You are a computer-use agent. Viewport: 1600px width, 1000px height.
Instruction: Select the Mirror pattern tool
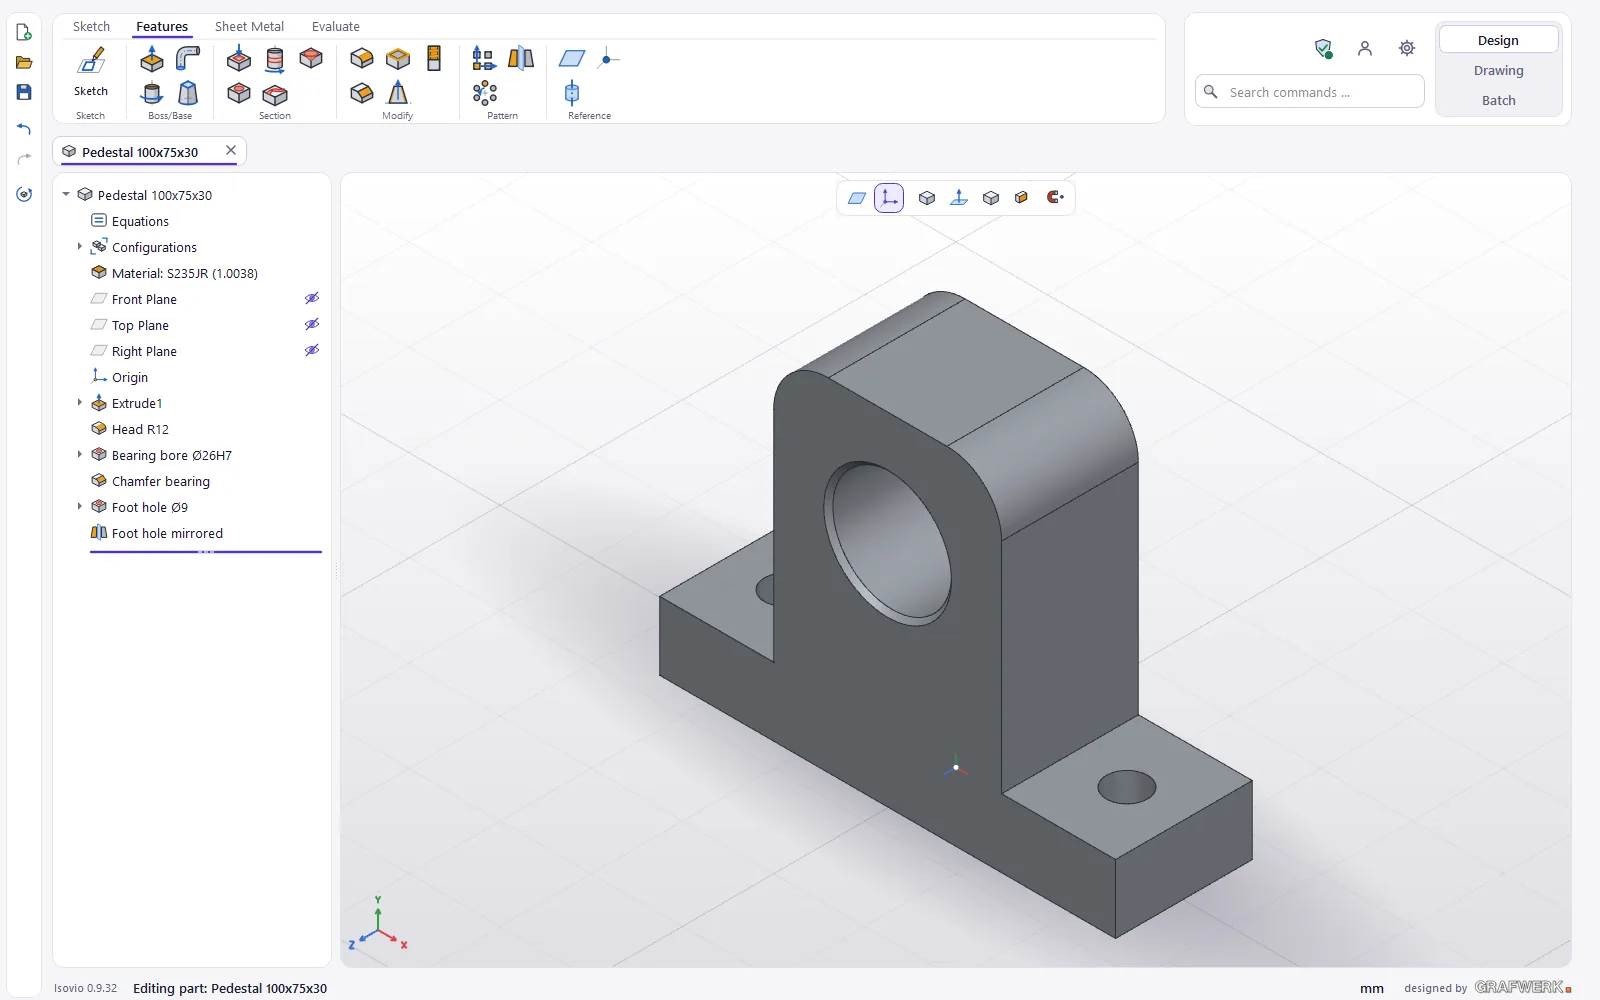tap(521, 58)
